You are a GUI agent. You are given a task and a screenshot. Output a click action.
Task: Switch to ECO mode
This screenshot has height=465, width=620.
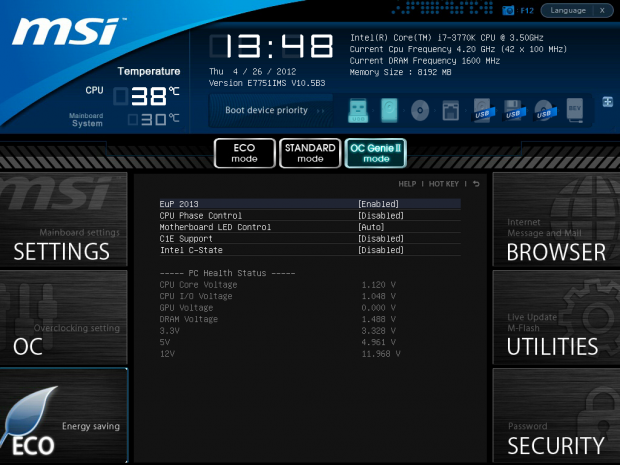(244, 153)
